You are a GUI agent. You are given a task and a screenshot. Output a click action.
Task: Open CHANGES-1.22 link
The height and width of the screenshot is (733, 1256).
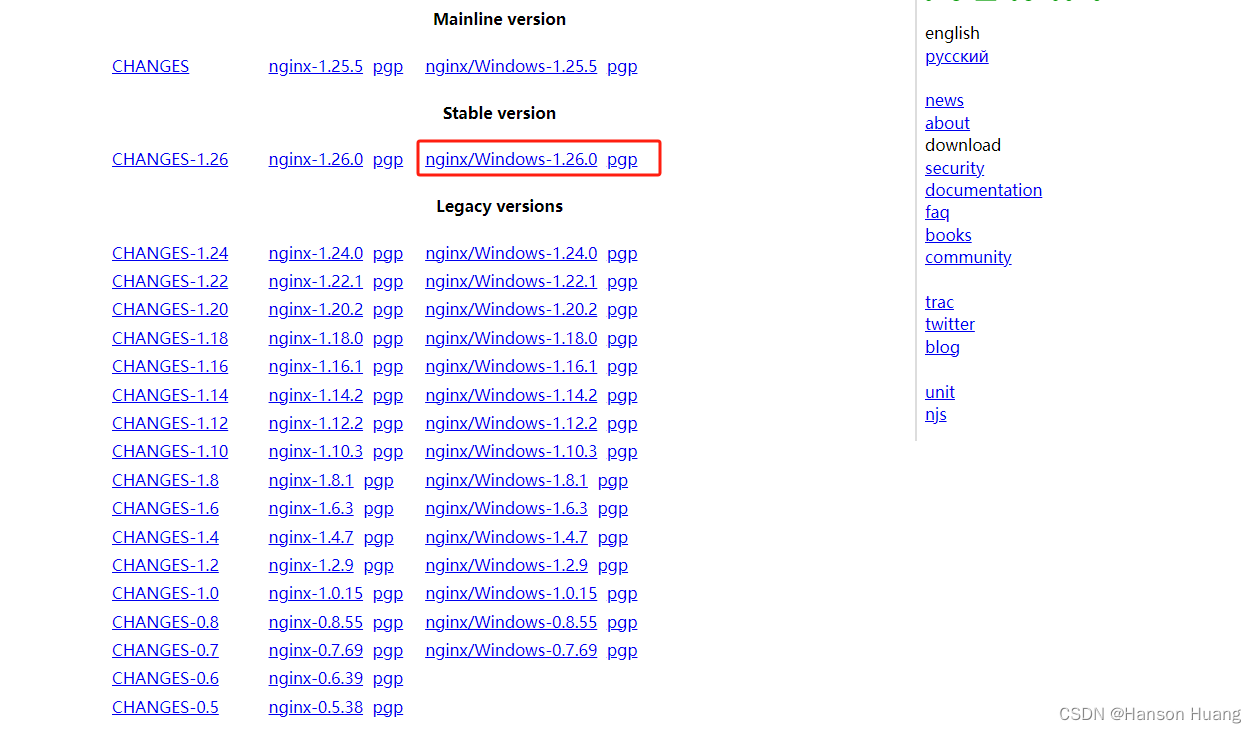pyautogui.click(x=170, y=281)
